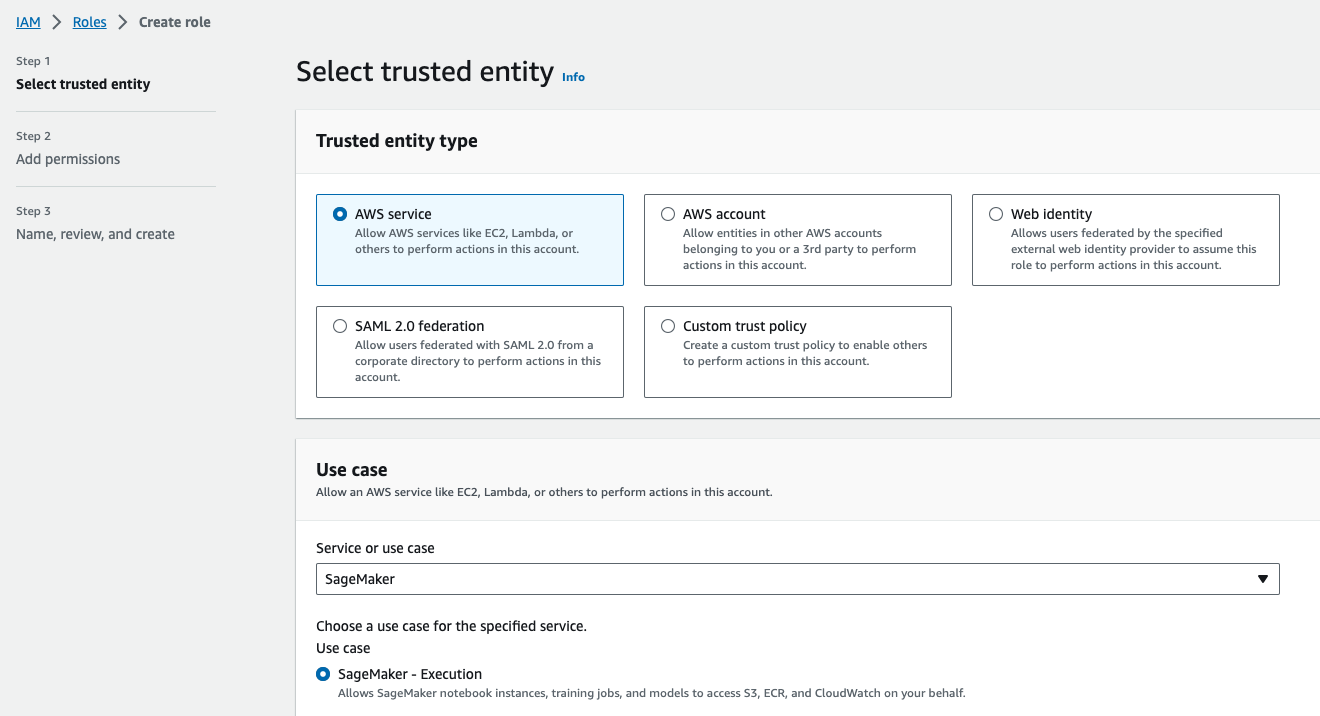Click breadcrumb chevron after Roles
The width and height of the screenshot is (1320, 716).
(x=123, y=22)
